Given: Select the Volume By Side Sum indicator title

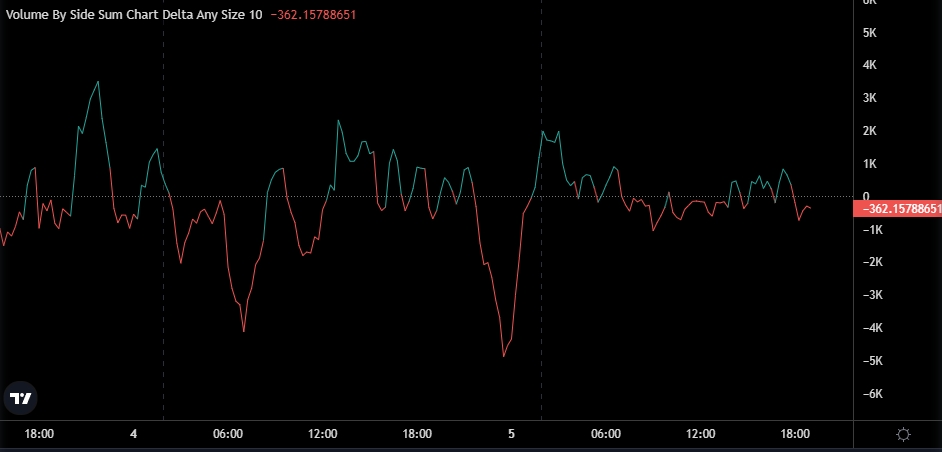Looking at the screenshot, I should tap(134, 15).
